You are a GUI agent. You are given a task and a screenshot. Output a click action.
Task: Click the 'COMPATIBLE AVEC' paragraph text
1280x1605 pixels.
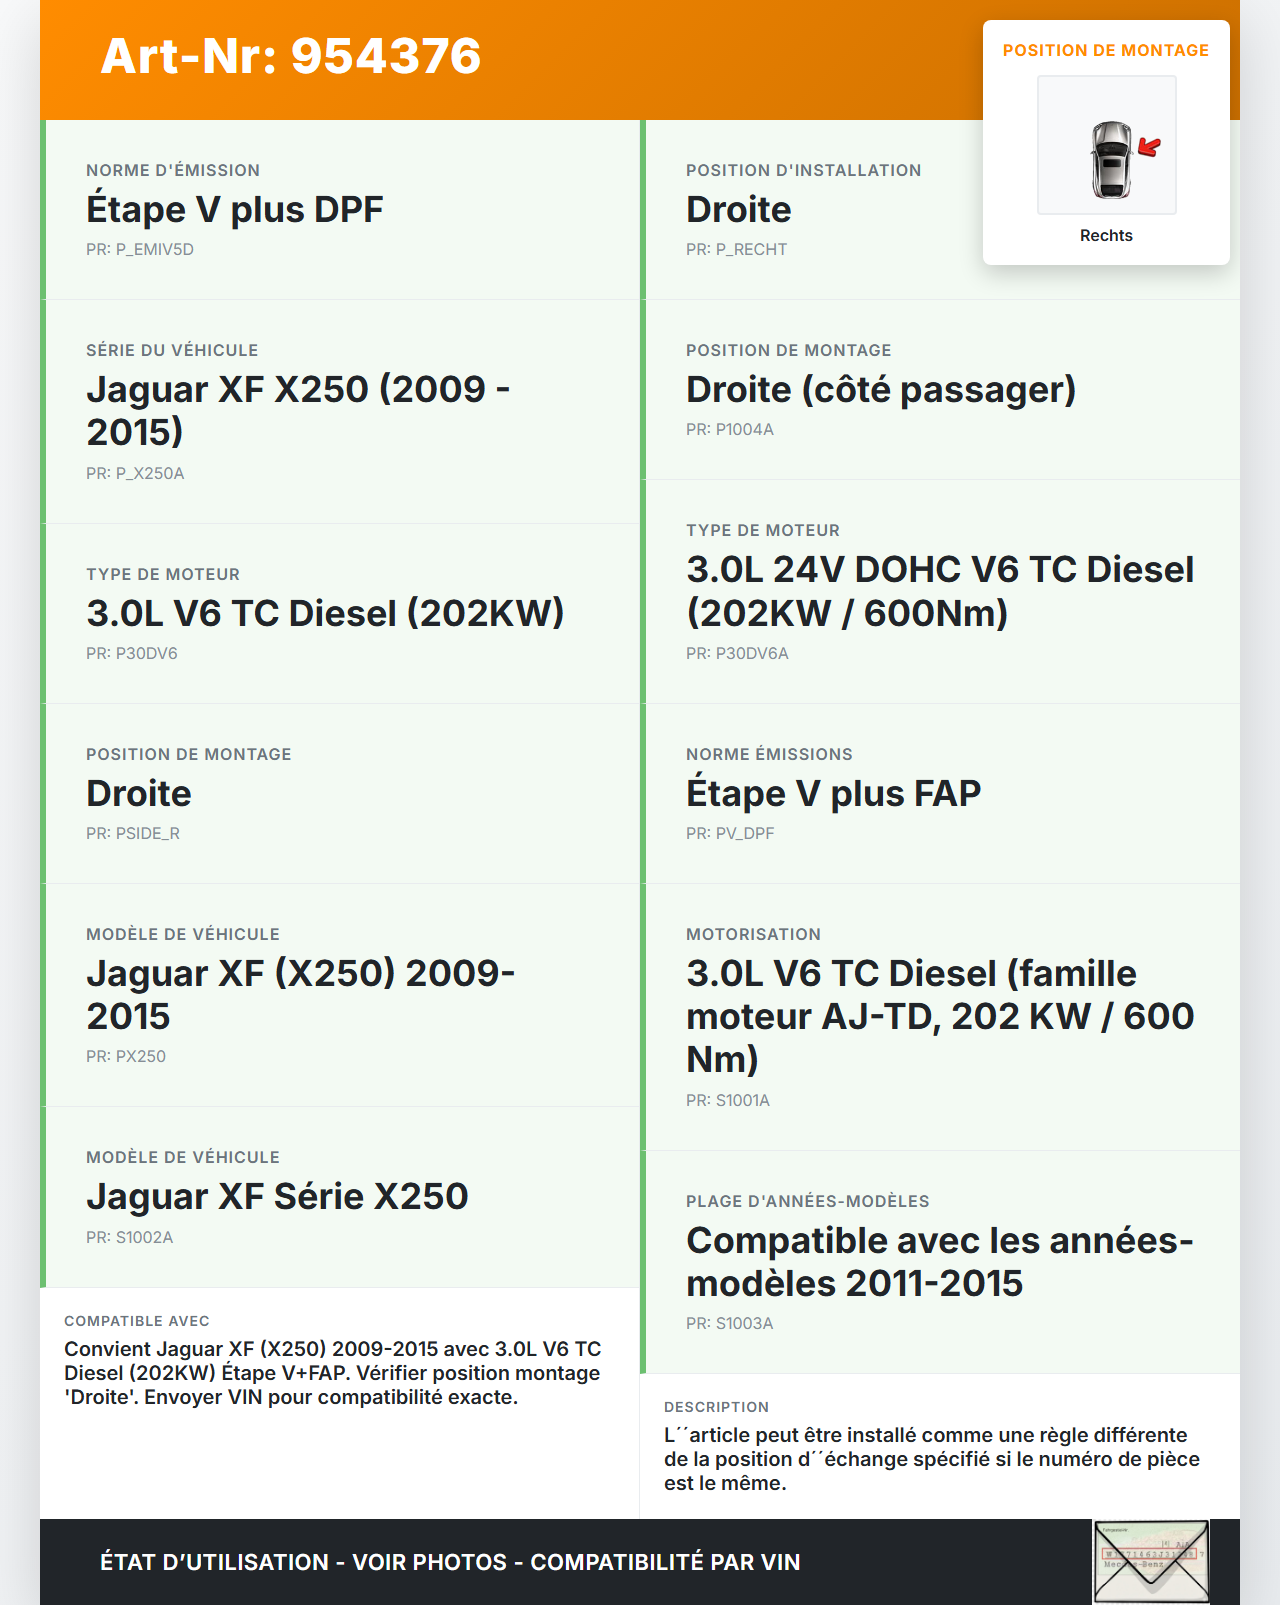tap(332, 1372)
